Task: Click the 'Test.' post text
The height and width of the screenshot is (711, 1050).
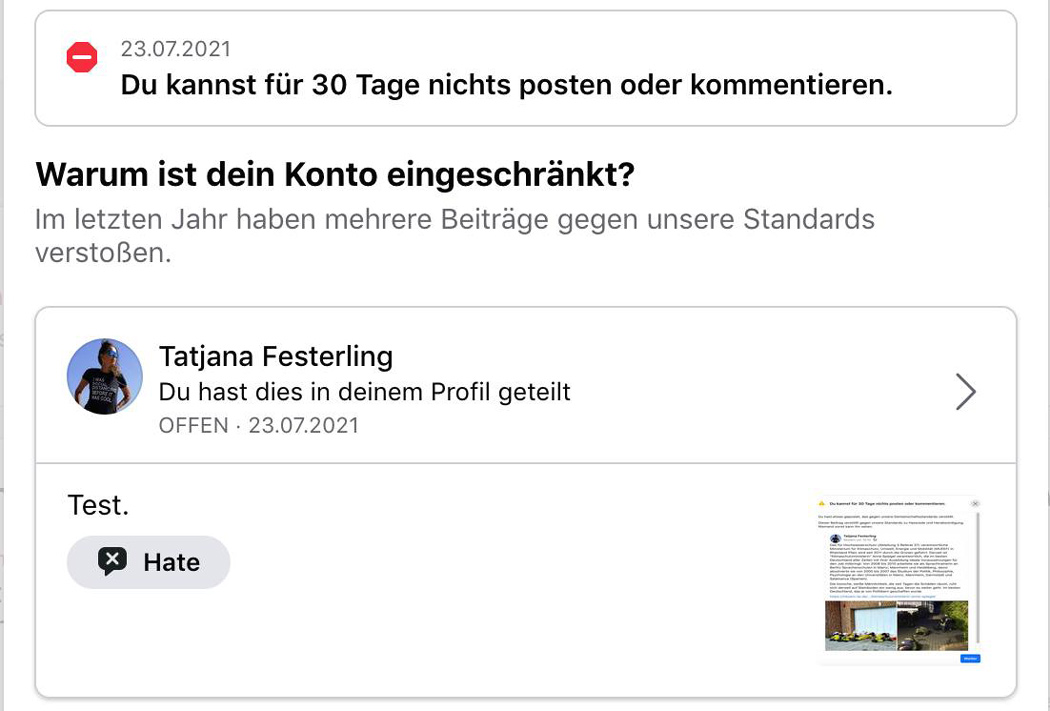Action: (98, 505)
